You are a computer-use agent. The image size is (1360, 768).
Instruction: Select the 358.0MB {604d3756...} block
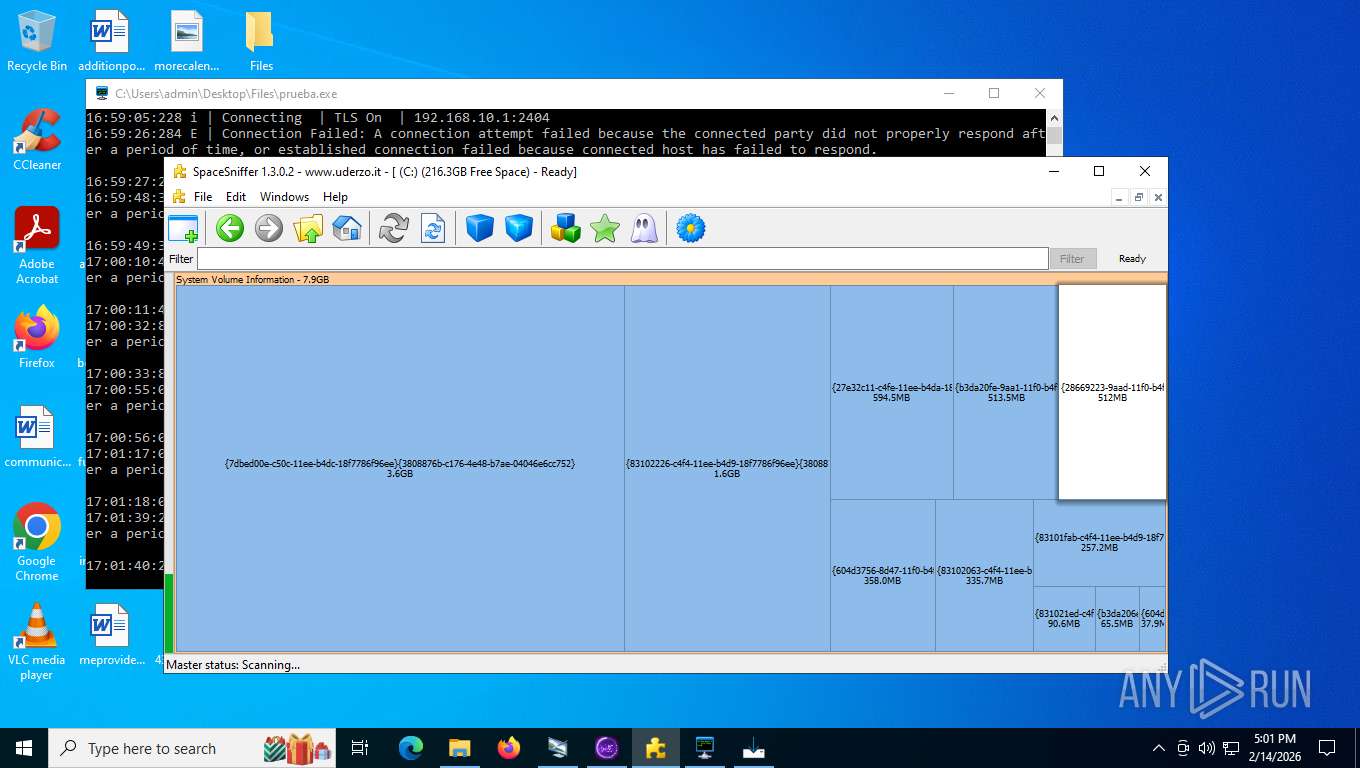[883, 575]
